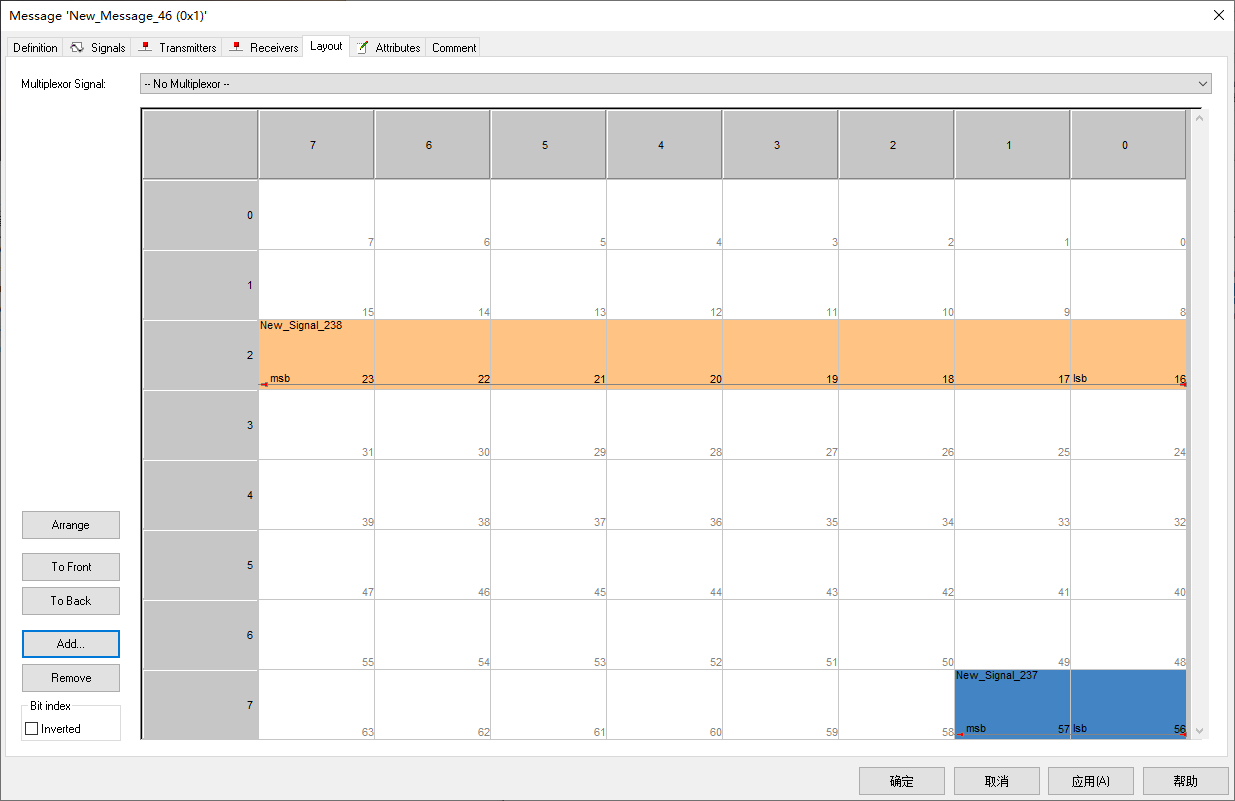Click the layout scrollbar down arrow
1235x801 pixels.
click(x=1200, y=731)
